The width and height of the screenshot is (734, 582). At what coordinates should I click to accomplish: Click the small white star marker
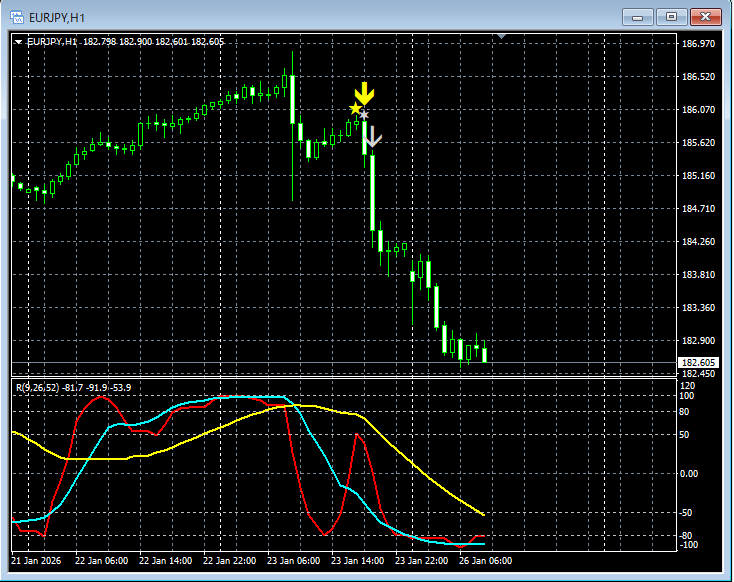(364, 116)
